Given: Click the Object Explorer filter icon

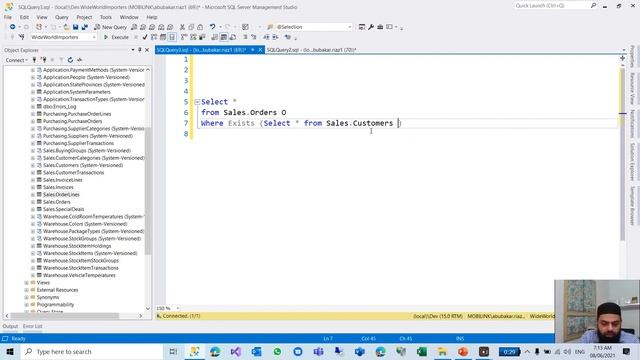Looking at the screenshot, I should pyautogui.click(x=61, y=60).
